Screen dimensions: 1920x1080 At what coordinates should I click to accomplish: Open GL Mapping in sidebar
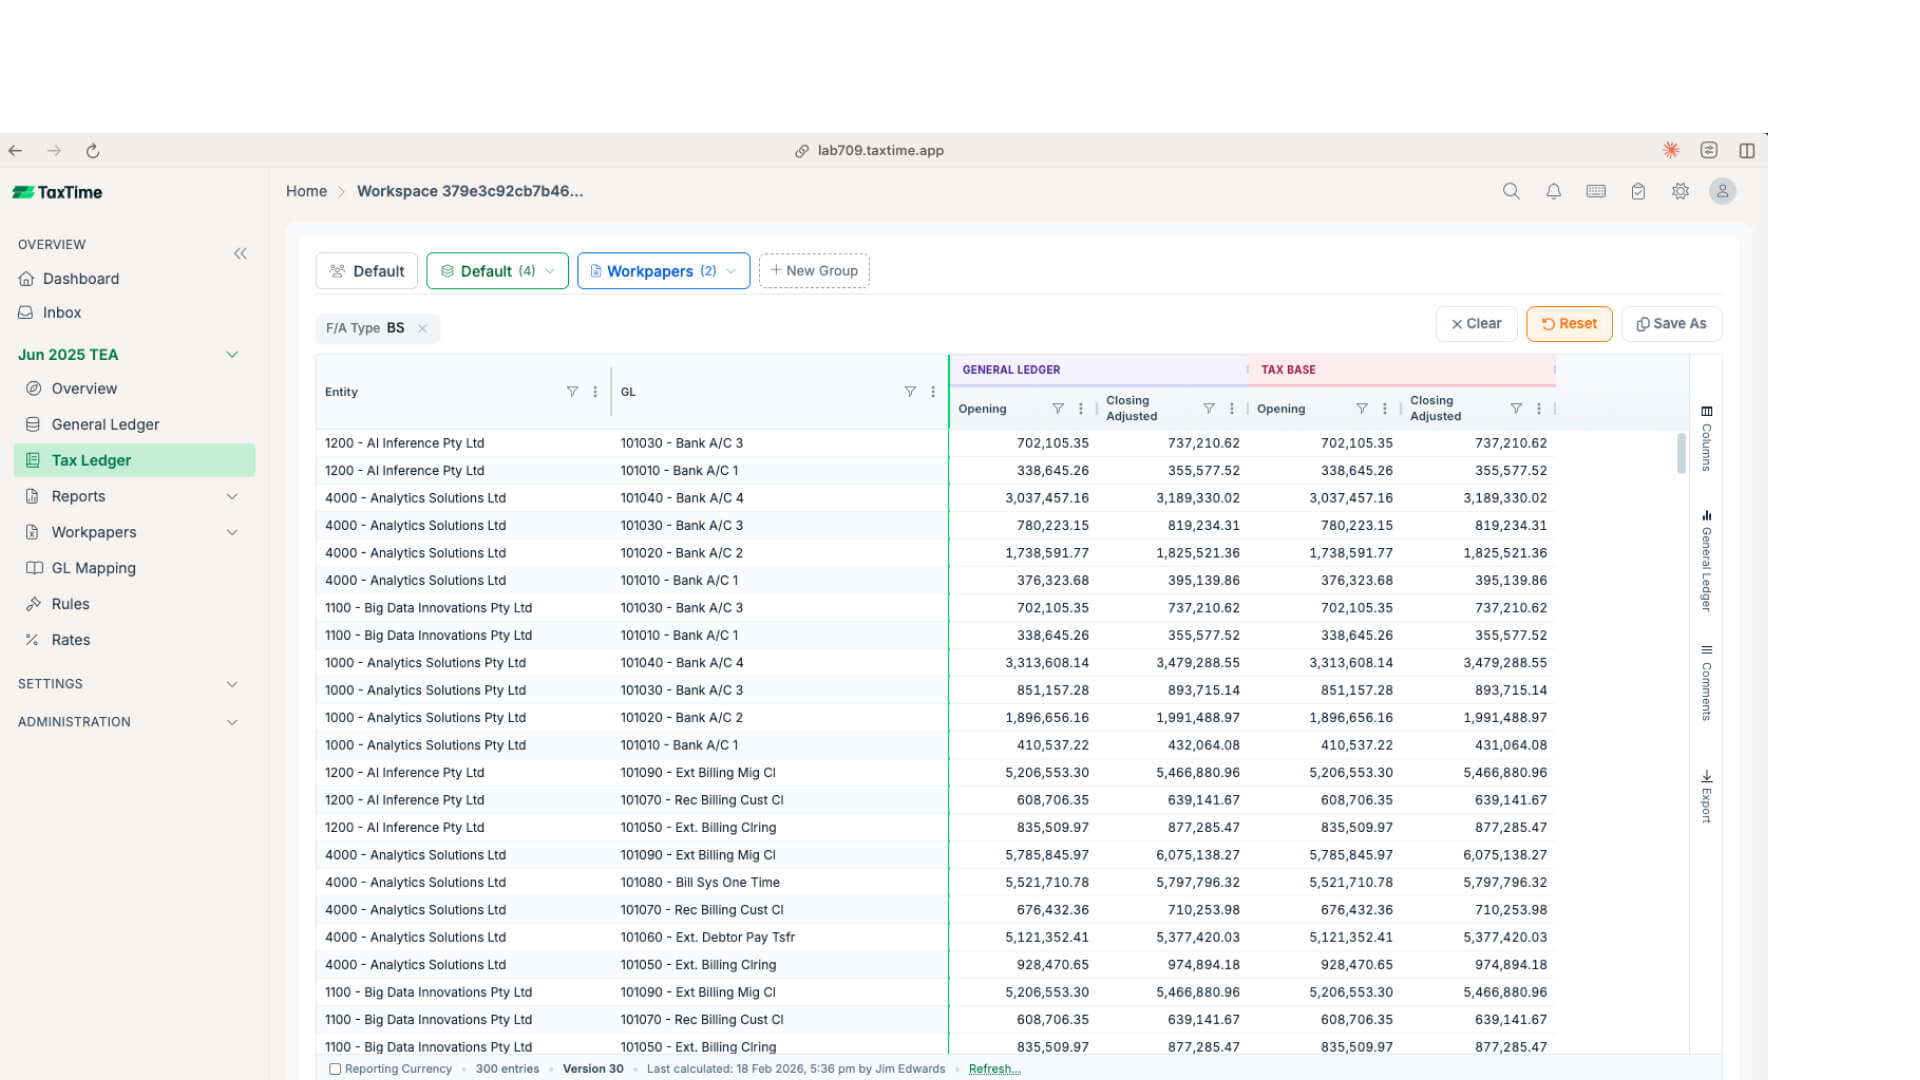pyautogui.click(x=93, y=568)
